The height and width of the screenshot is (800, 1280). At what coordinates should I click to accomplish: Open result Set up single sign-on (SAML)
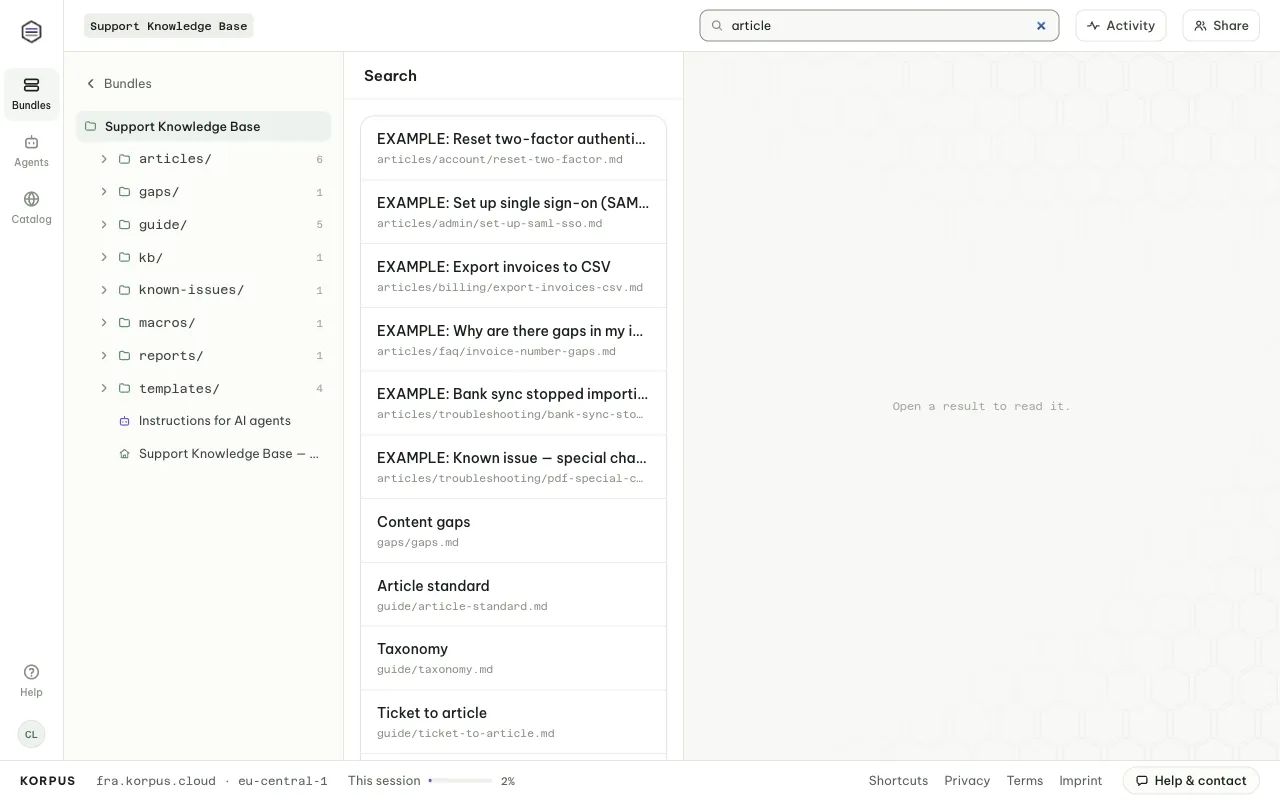coord(513,212)
